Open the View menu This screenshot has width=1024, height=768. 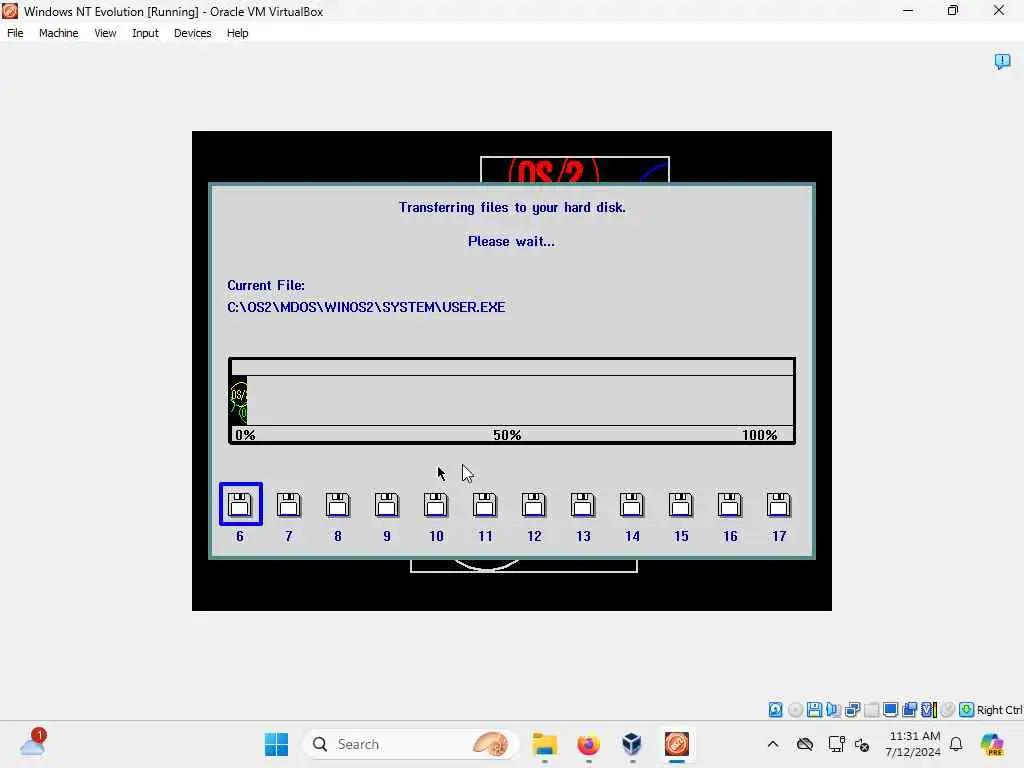pos(105,33)
